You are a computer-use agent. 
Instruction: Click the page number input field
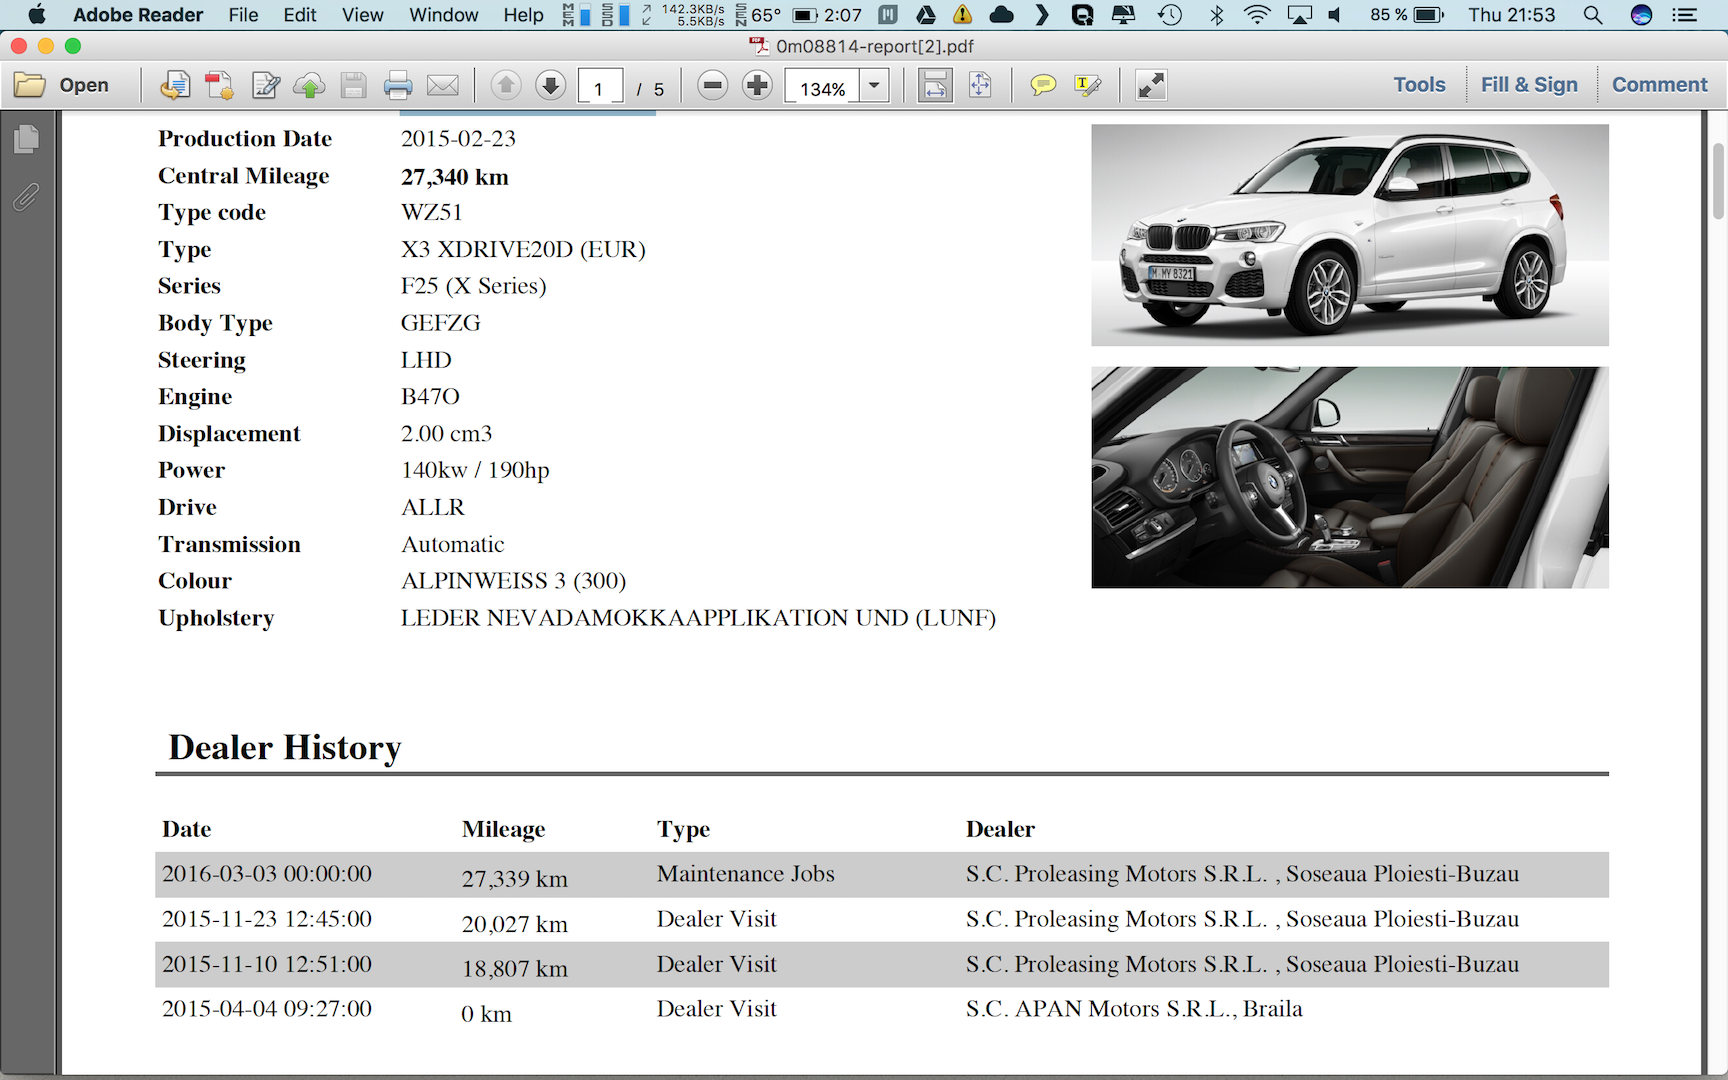[600, 88]
